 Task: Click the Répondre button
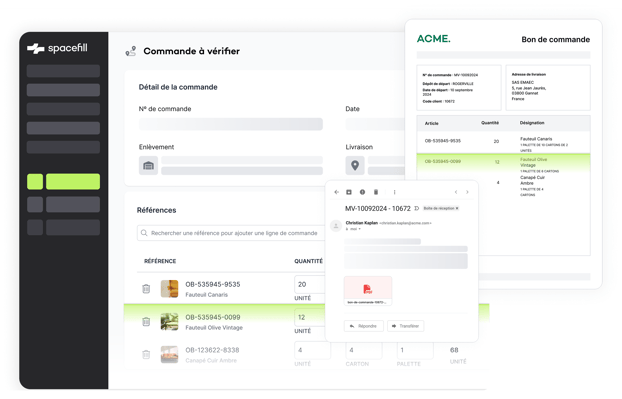coord(363,326)
